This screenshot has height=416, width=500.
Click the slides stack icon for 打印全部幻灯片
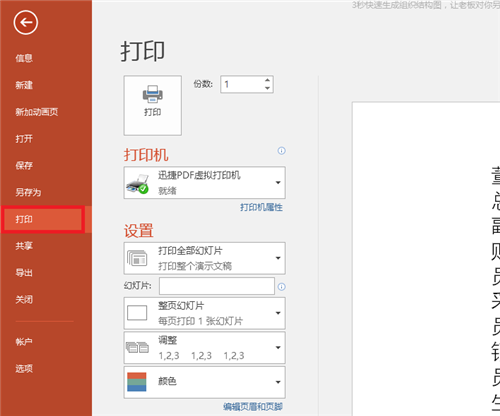click(137, 258)
